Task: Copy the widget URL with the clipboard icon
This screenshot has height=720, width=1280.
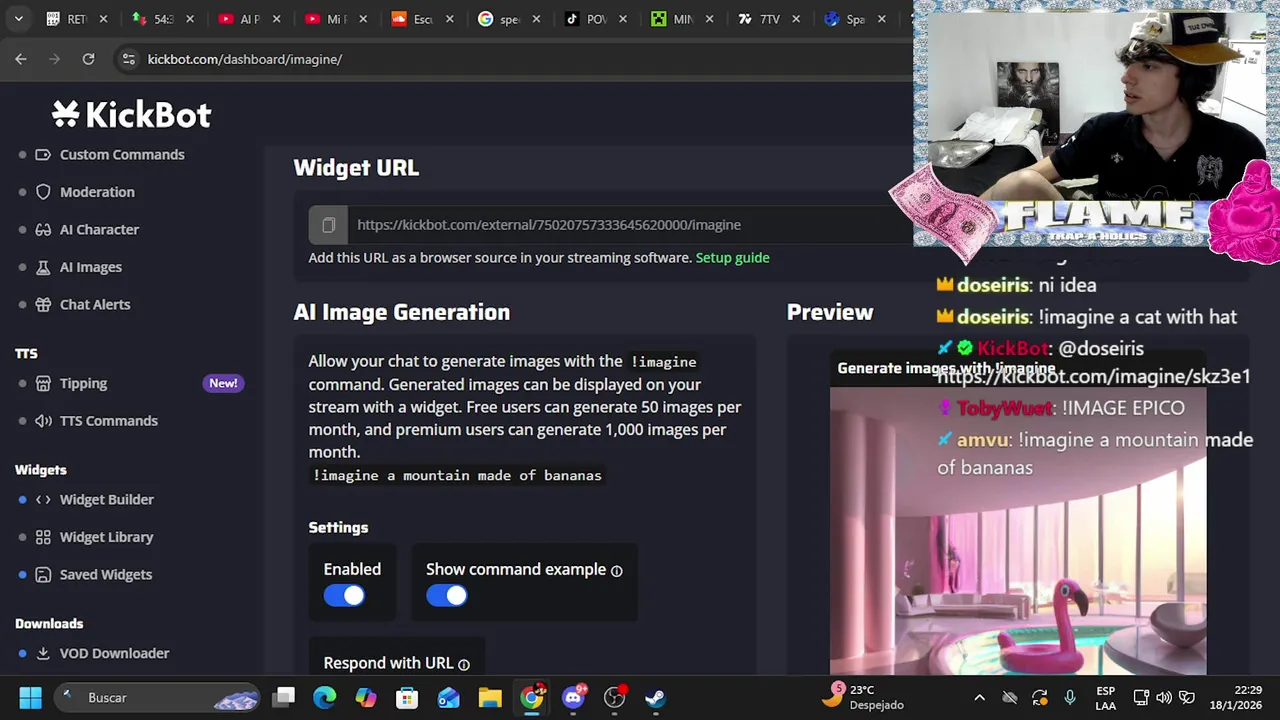Action: coord(328,225)
